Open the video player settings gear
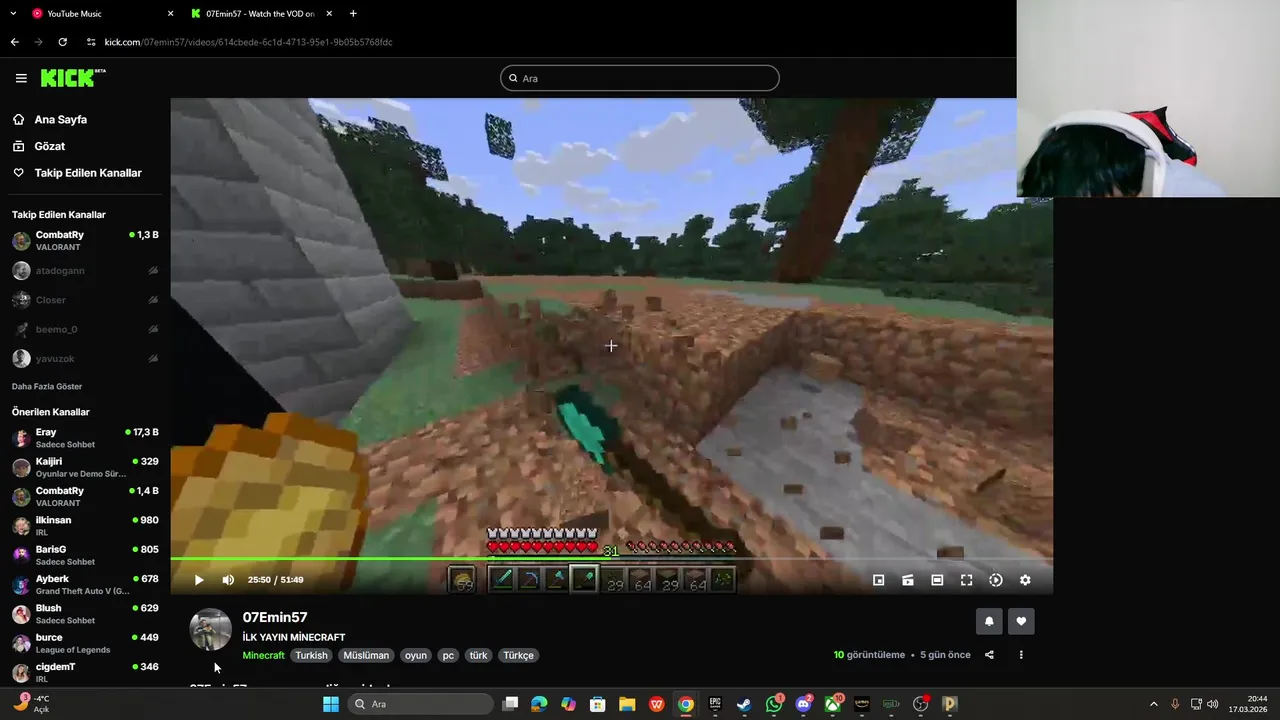The image size is (1280, 720). [1025, 580]
